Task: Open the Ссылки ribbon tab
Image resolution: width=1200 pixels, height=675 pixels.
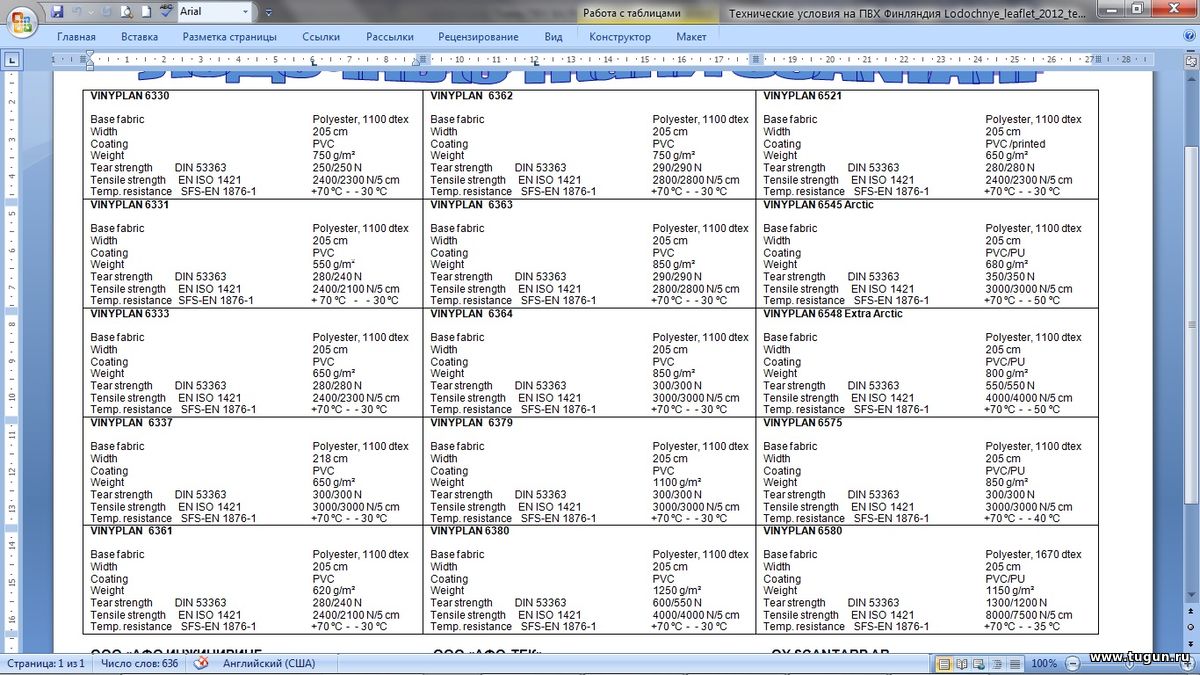Action: (321, 37)
